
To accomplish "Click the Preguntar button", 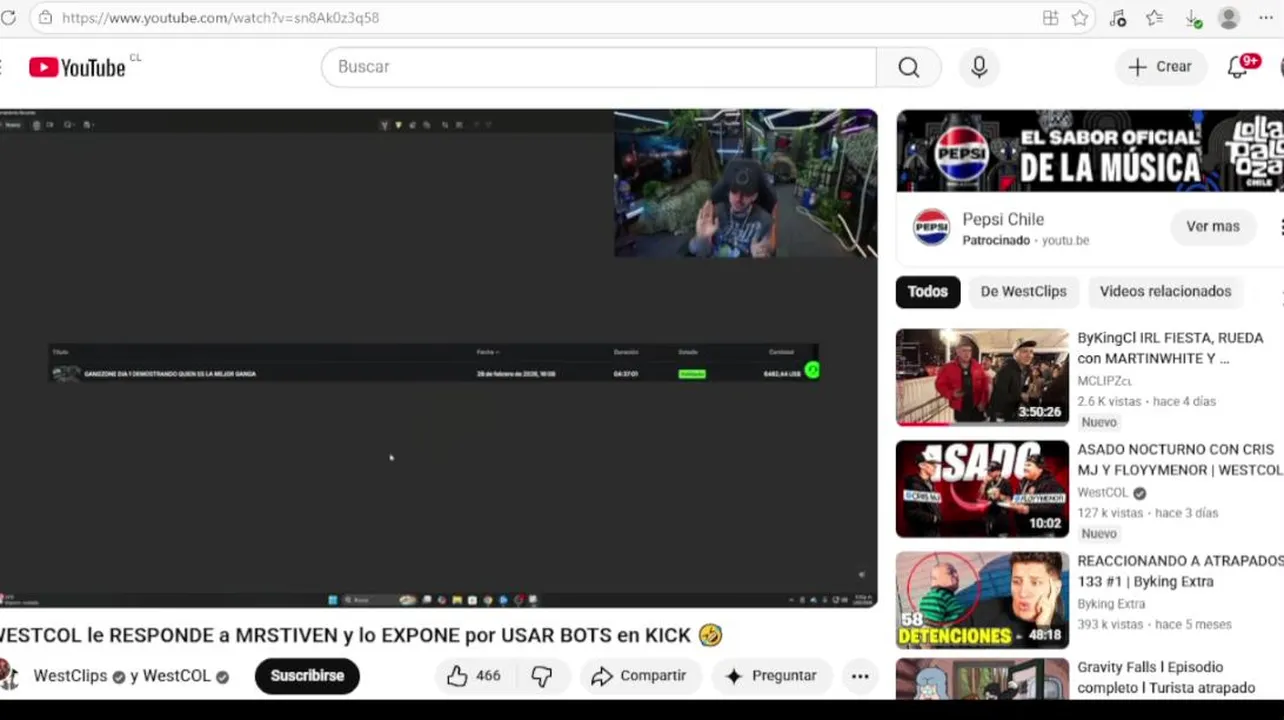I will pyautogui.click(x=771, y=676).
